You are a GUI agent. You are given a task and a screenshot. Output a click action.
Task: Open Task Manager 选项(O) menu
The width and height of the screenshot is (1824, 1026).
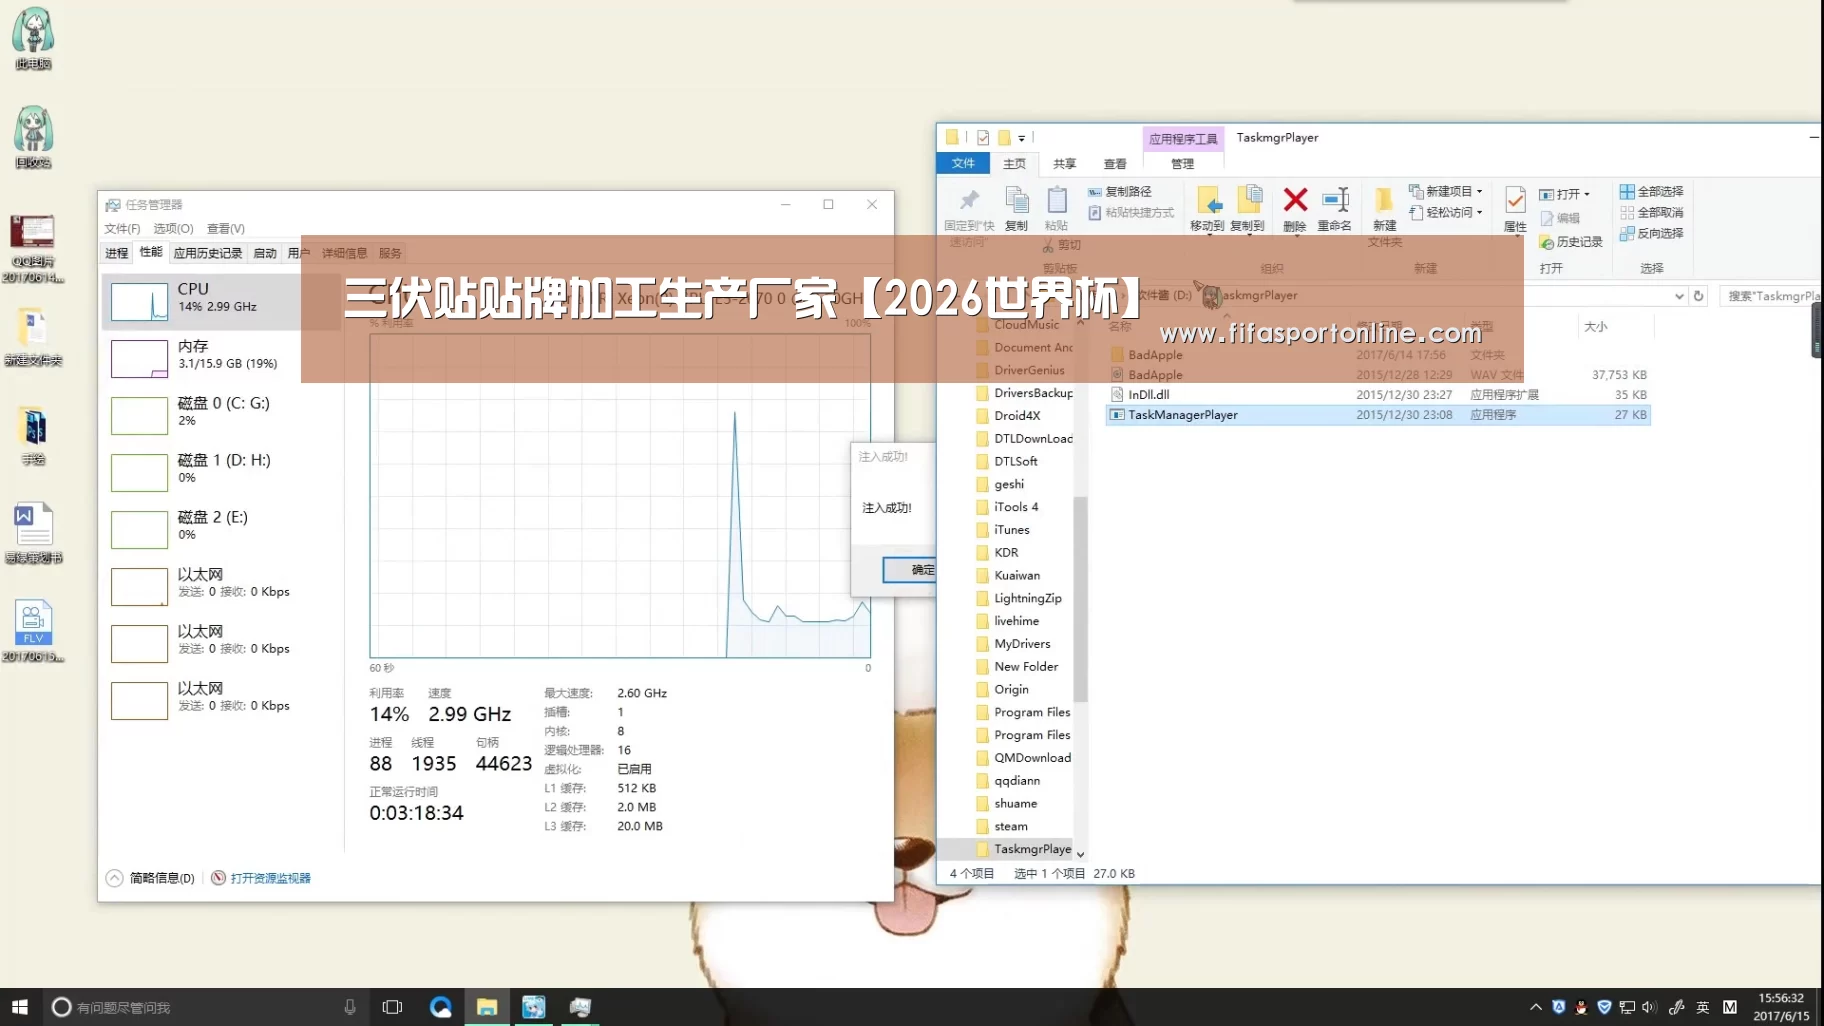pyautogui.click(x=173, y=229)
